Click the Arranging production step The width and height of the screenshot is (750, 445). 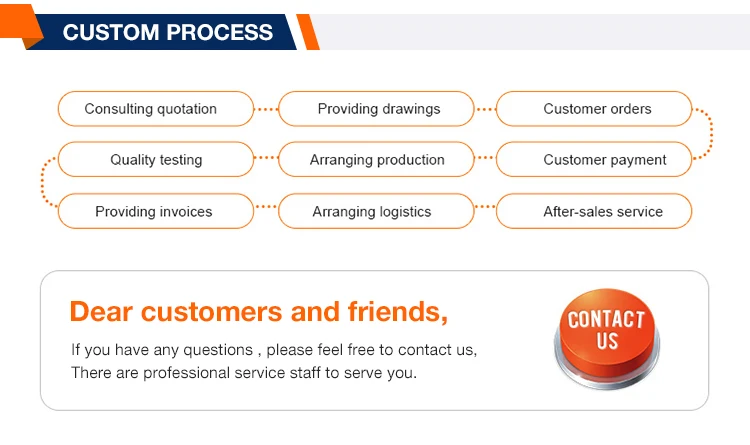pyautogui.click(x=376, y=160)
